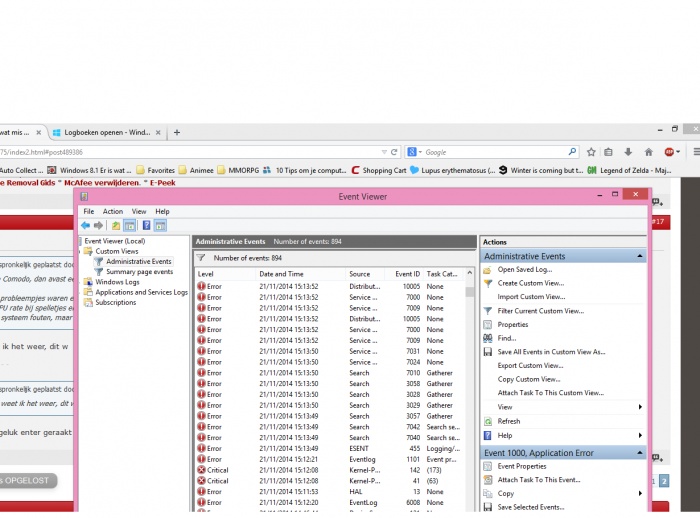Click the Up one level folder icon
The image size is (700, 518).
[116, 226]
